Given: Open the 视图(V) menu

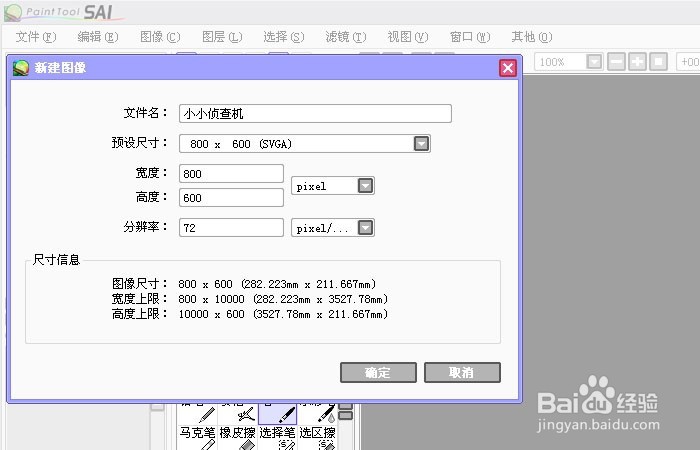Looking at the screenshot, I should 408,37.
